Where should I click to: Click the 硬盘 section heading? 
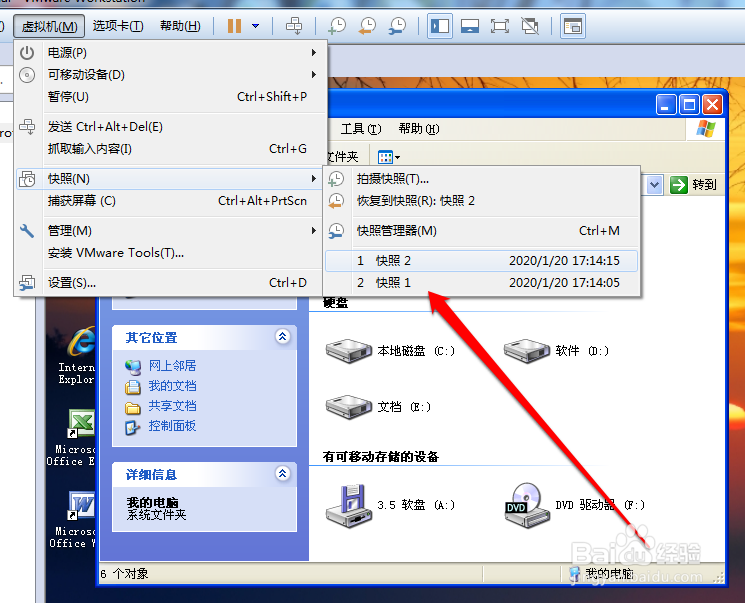click(x=335, y=303)
